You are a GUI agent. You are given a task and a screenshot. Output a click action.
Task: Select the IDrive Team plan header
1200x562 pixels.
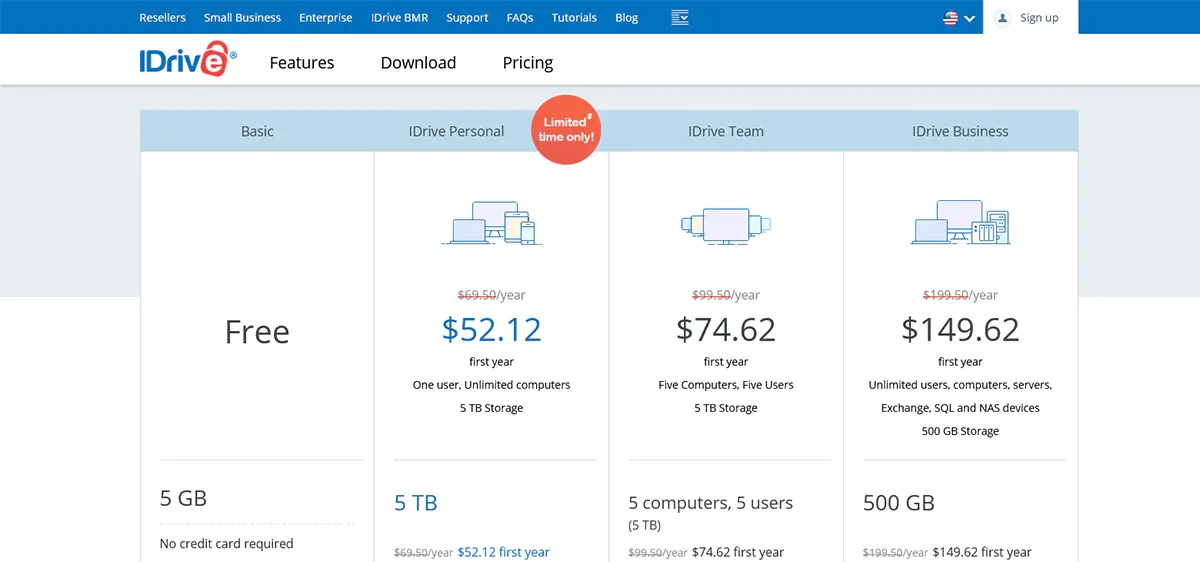click(x=725, y=131)
